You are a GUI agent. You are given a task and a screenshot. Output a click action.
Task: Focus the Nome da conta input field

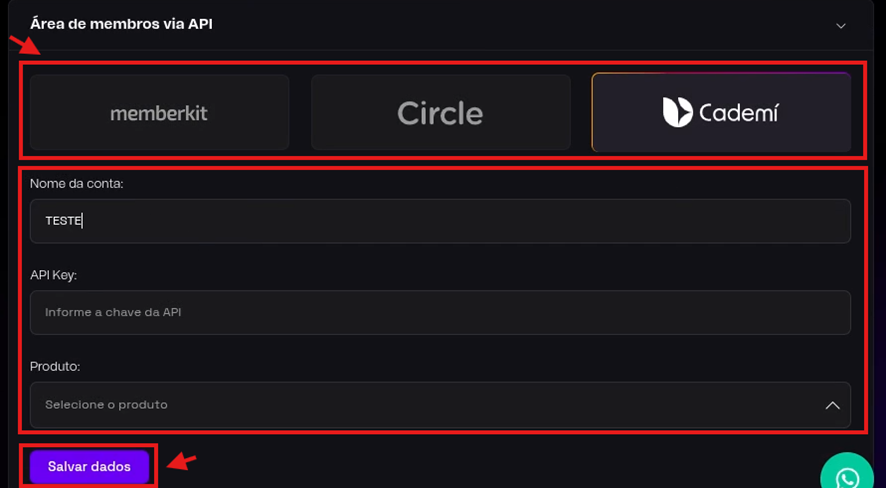point(440,221)
